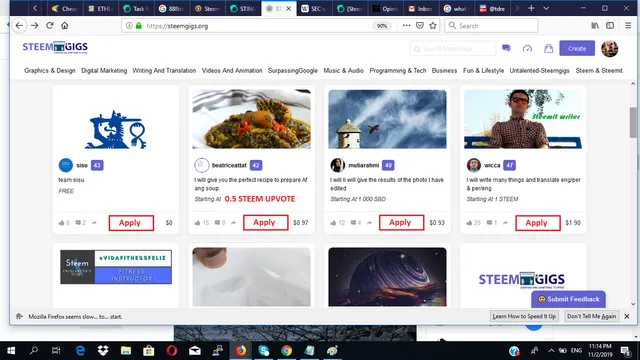Reload the page in Firefox
The height and width of the screenshot is (360, 640).
coord(50,25)
